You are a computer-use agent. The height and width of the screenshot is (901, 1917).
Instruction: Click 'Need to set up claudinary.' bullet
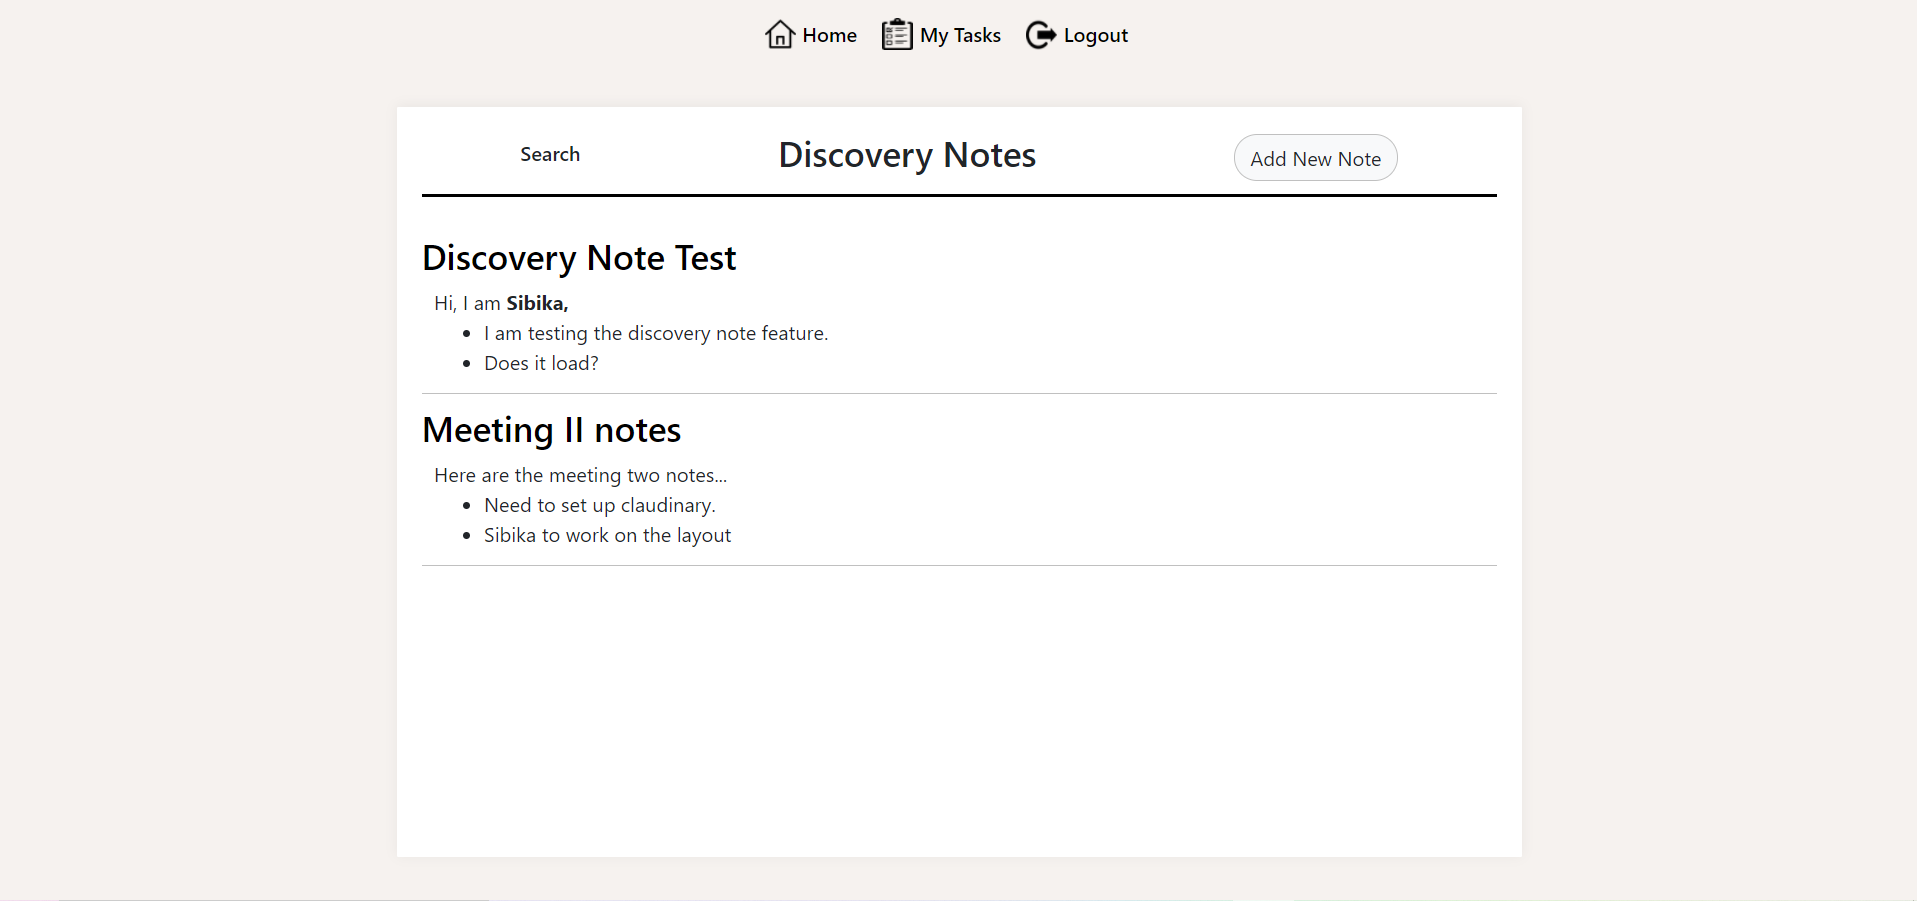pyautogui.click(x=600, y=505)
